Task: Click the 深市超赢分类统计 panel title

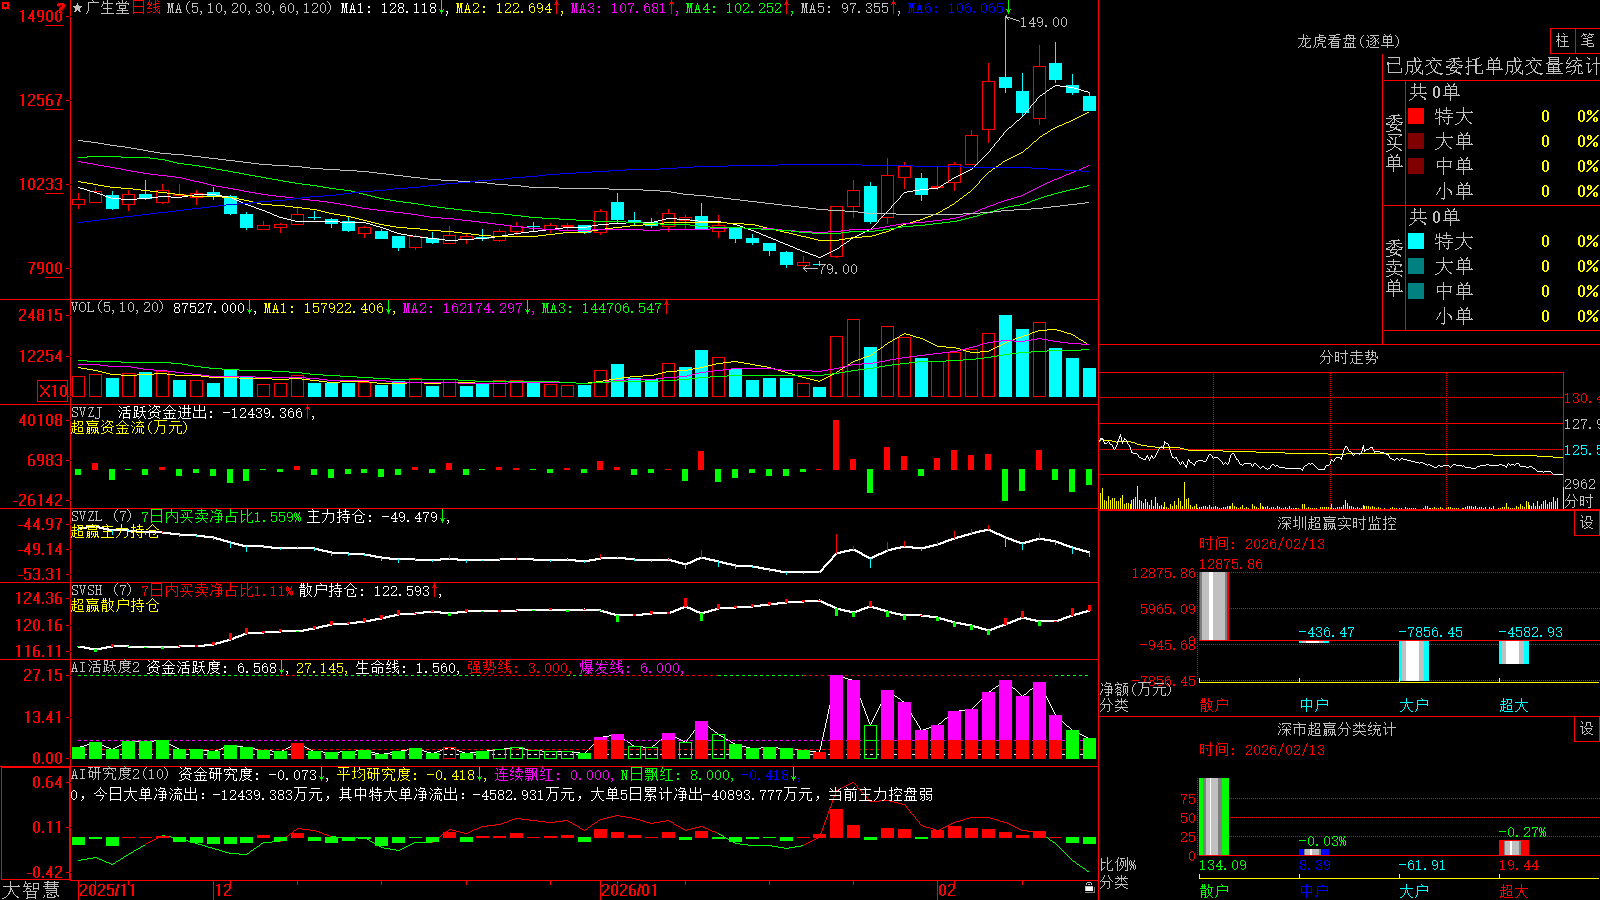Action: pos(1336,729)
